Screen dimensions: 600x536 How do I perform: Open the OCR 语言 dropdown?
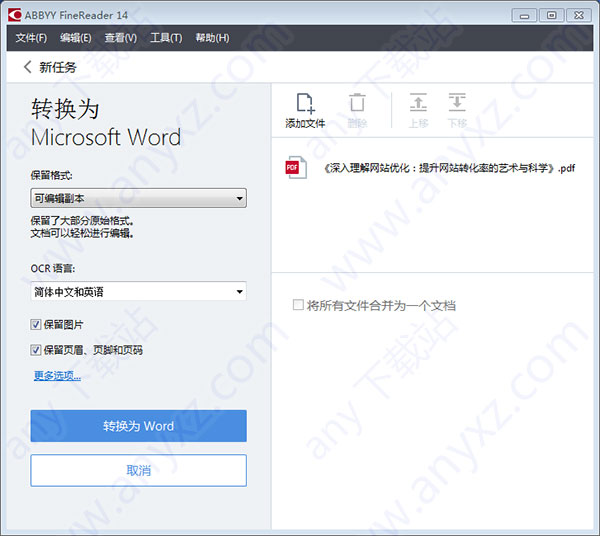click(138, 292)
